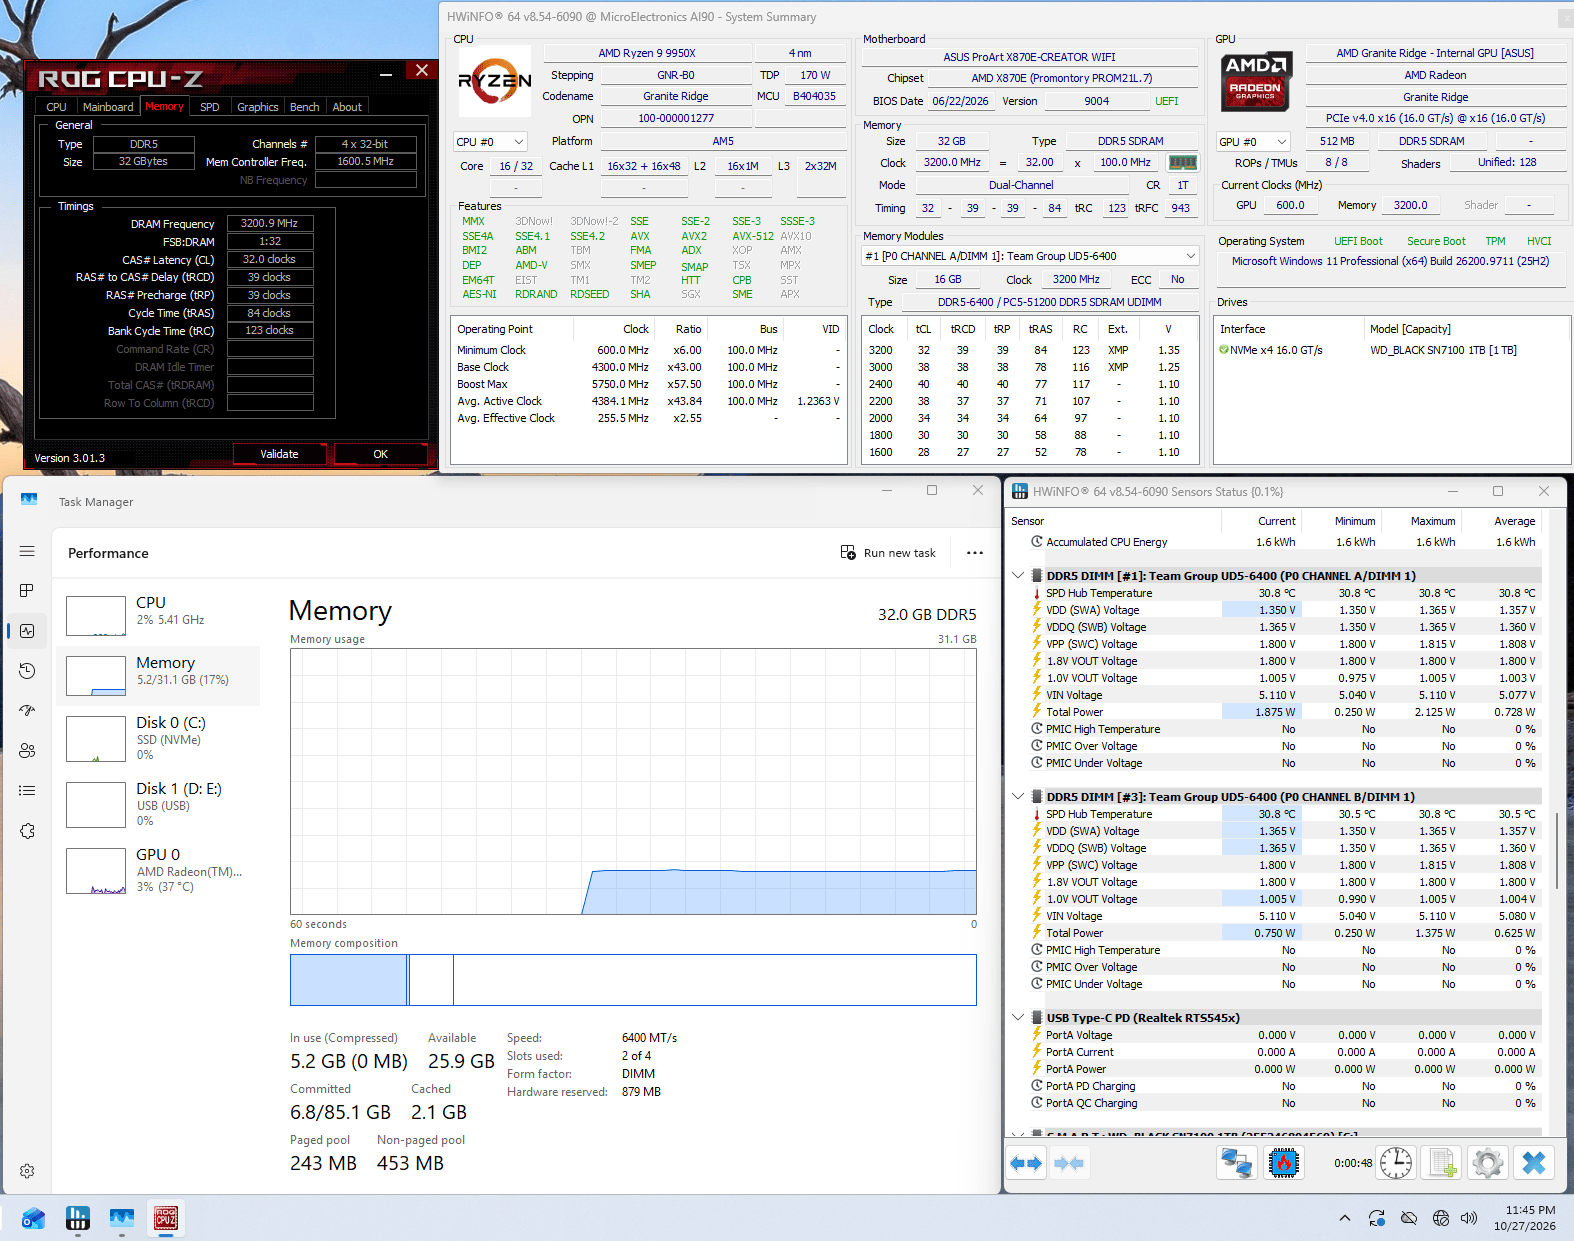This screenshot has width=1574, height=1241.
Task: Click HWiNFO expand columns blue arrows button
Action: pyautogui.click(x=1026, y=1163)
